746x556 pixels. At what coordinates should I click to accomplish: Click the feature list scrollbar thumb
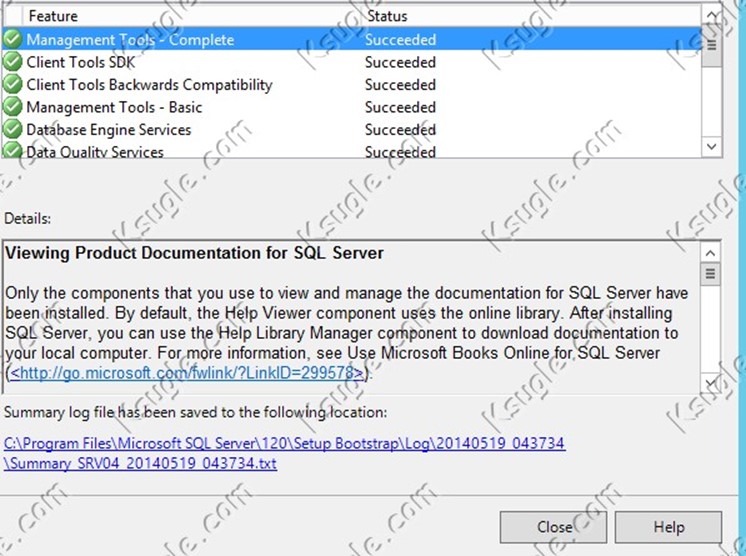(x=712, y=47)
